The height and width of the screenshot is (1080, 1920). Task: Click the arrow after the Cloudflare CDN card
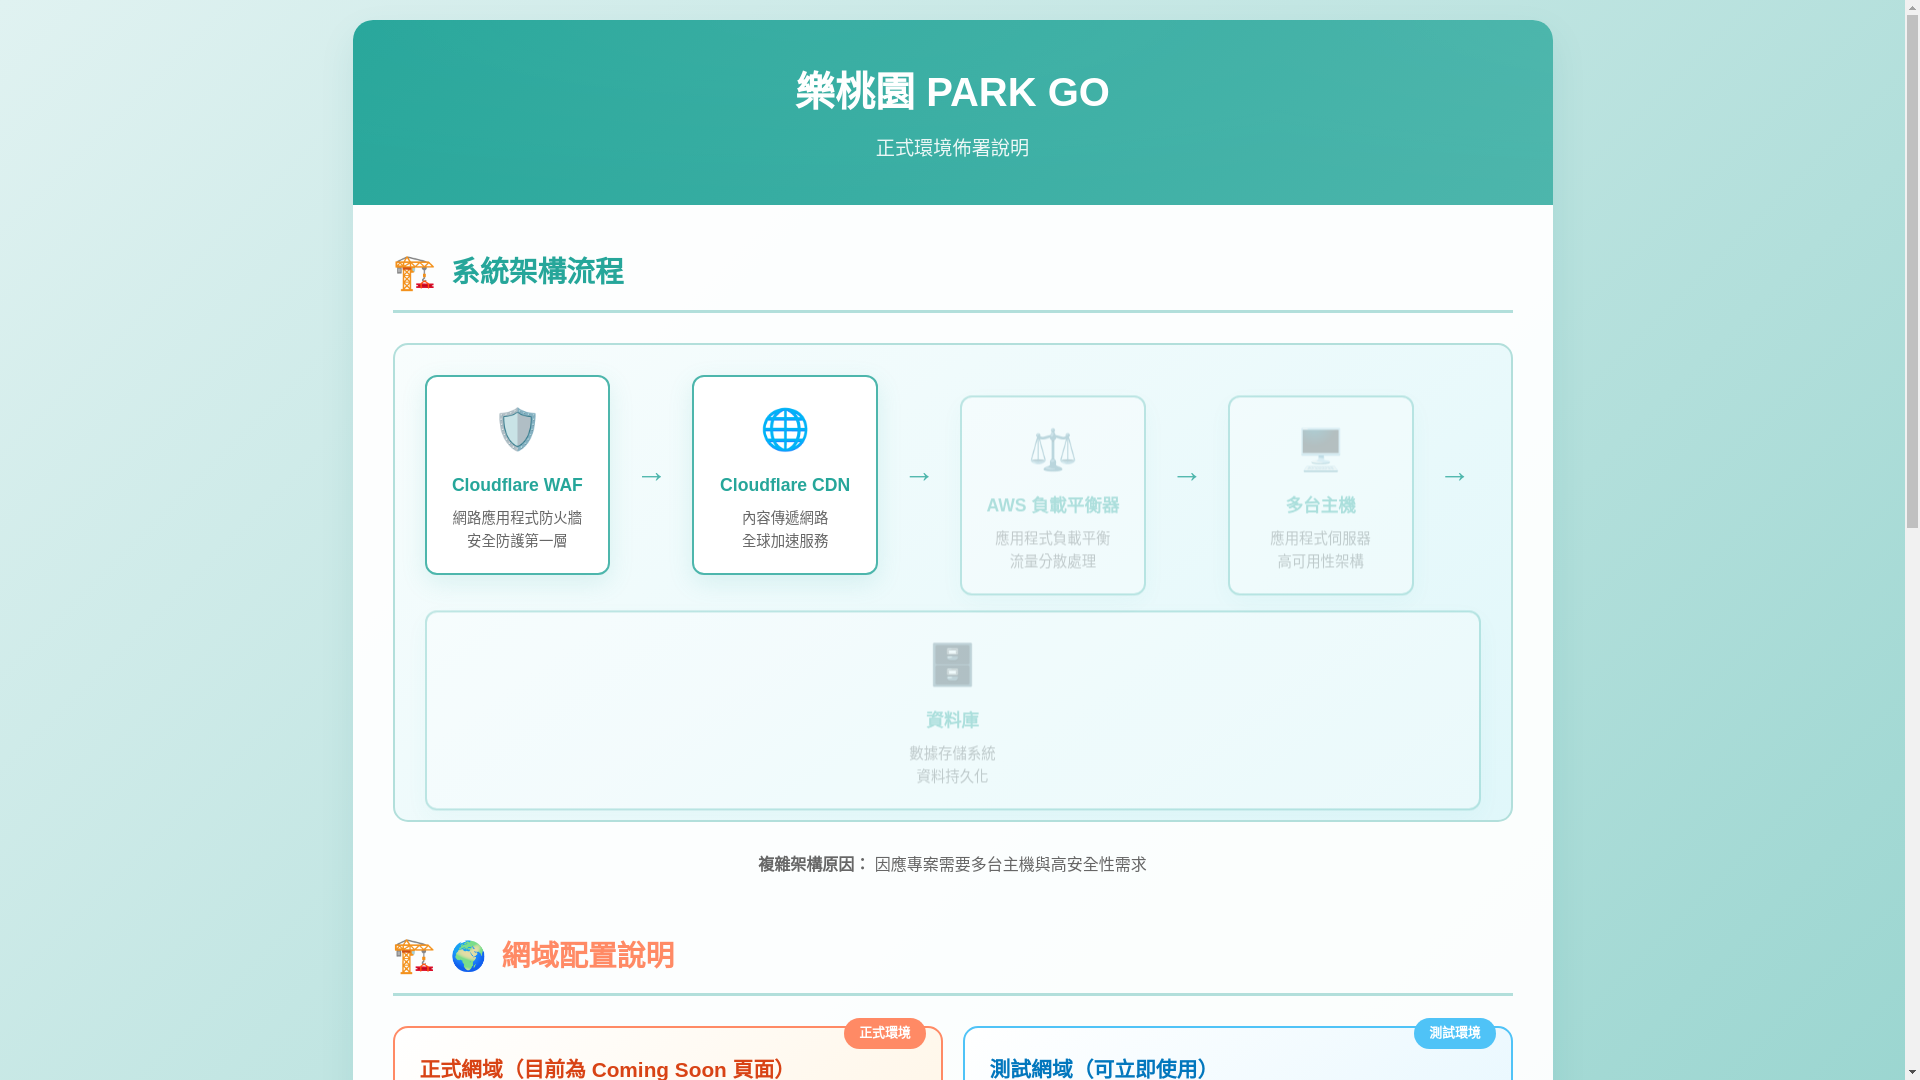(919, 476)
